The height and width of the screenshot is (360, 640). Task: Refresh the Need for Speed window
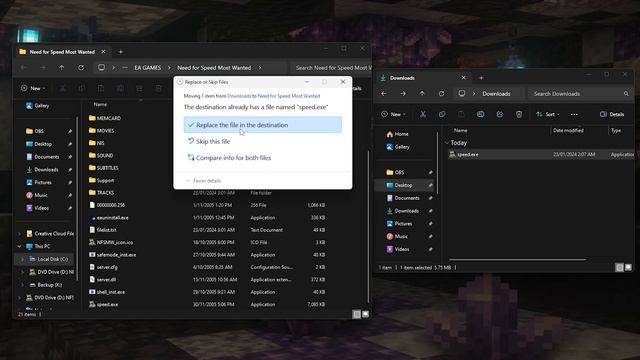coord(81,68)
